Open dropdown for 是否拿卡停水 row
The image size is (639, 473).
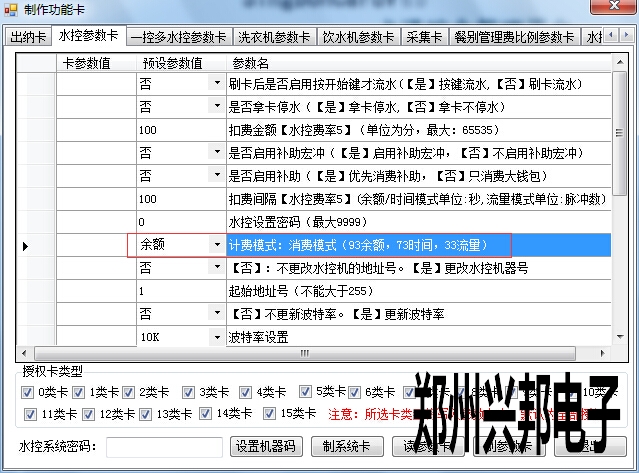(x=216, y=106)
